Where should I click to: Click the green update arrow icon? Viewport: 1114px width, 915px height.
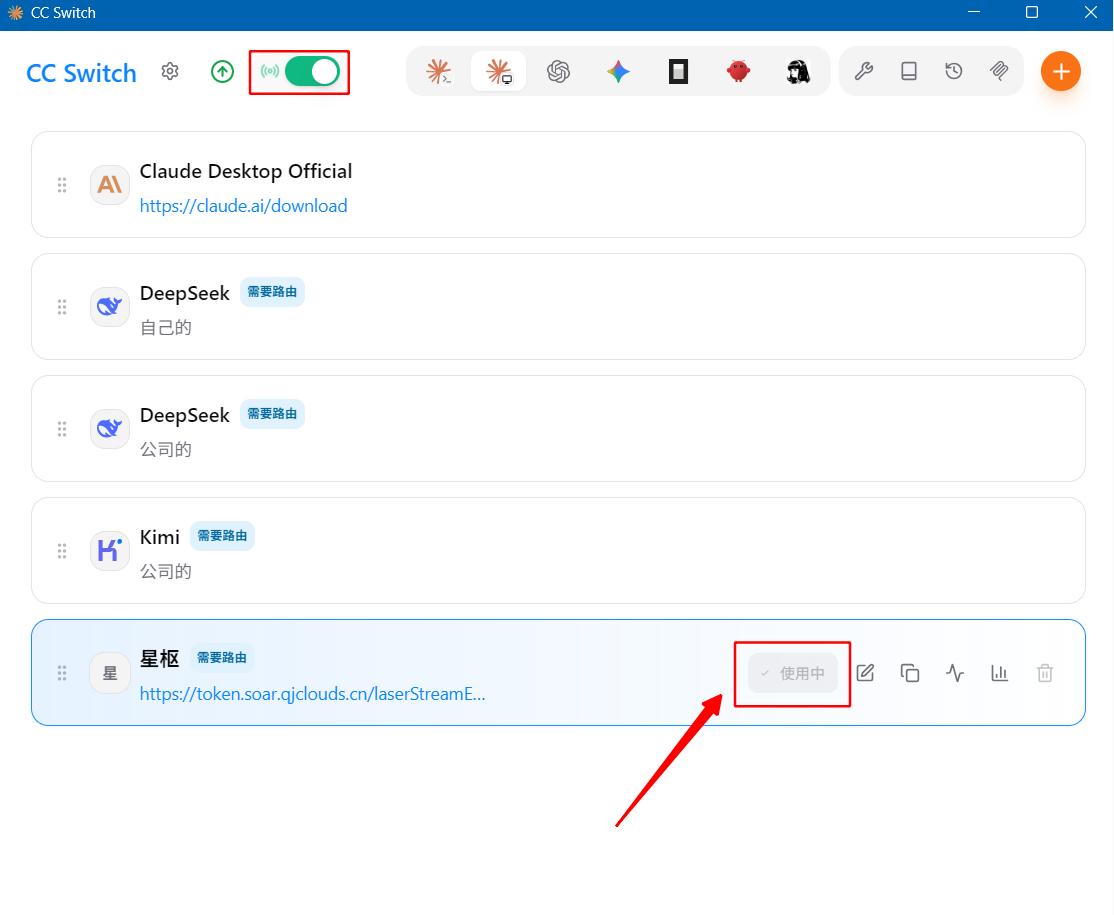pos(222,71)
